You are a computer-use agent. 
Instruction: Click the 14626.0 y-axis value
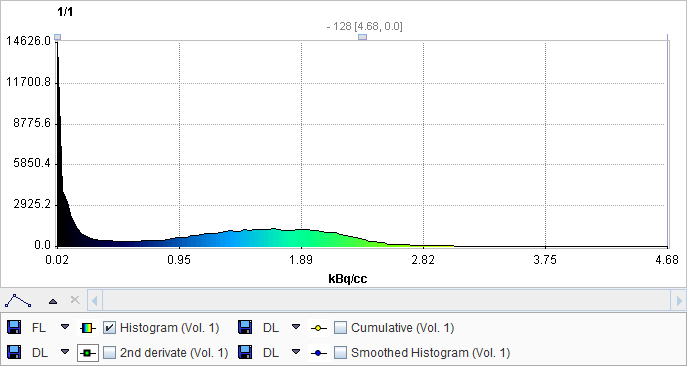[28, 41]
